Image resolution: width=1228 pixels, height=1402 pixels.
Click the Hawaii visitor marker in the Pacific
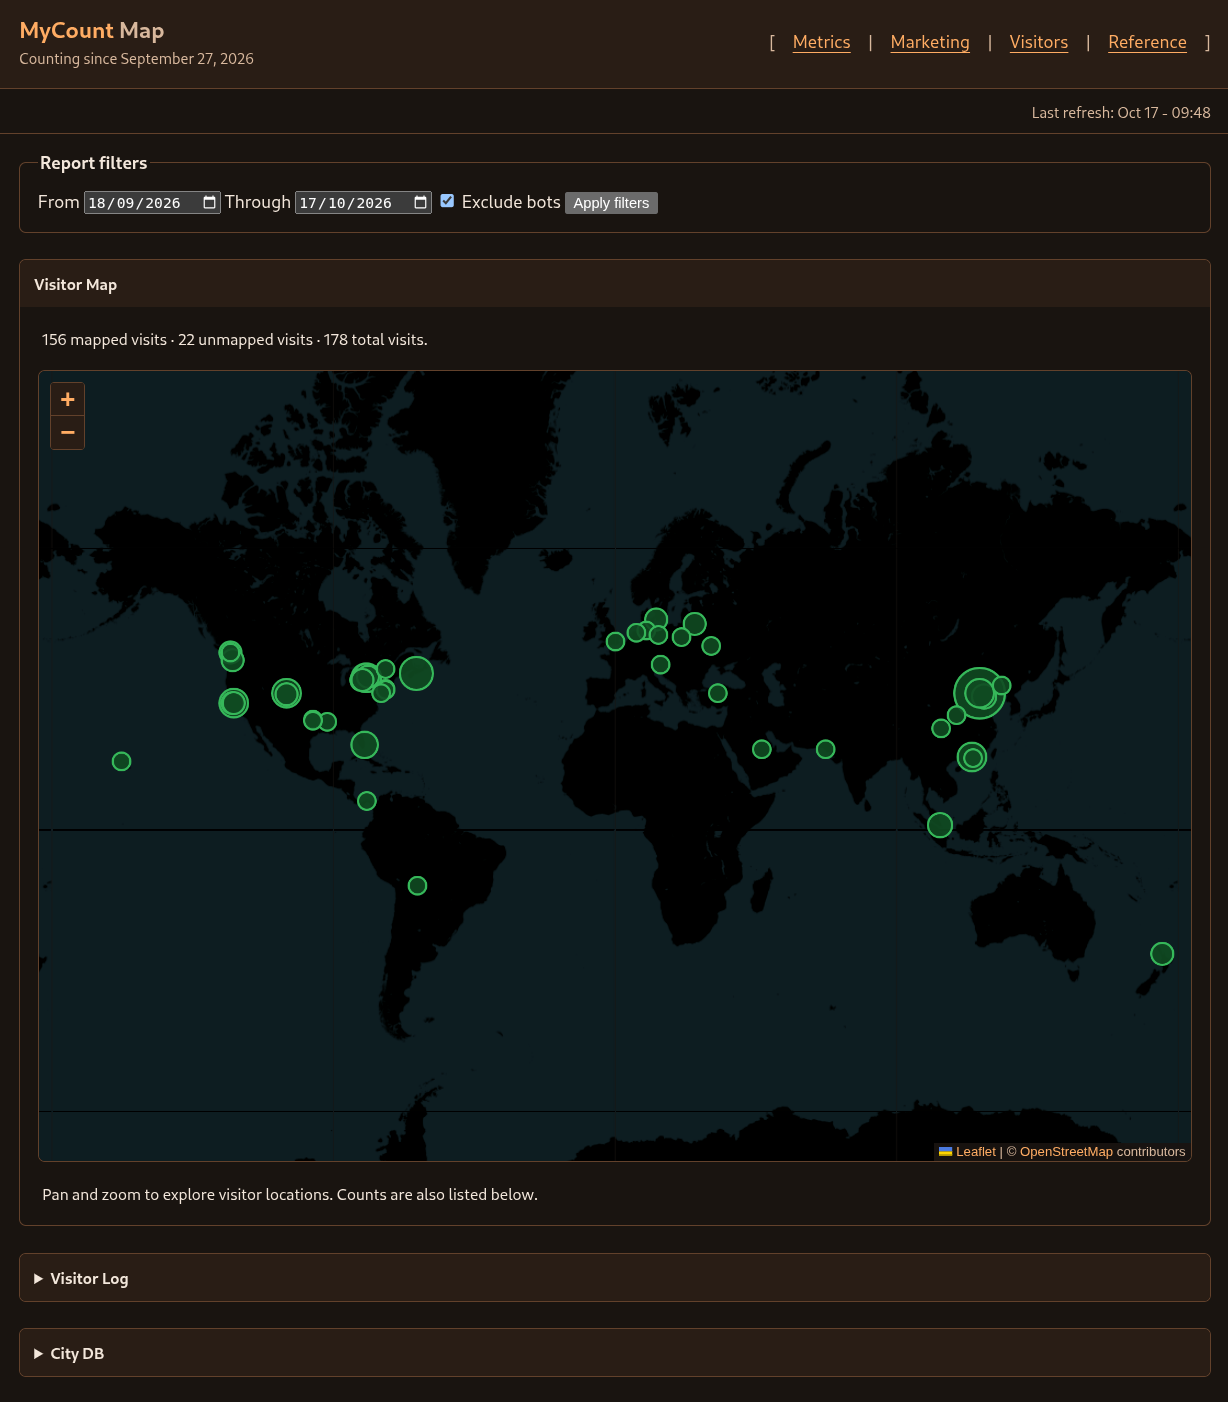coord(122,761)
